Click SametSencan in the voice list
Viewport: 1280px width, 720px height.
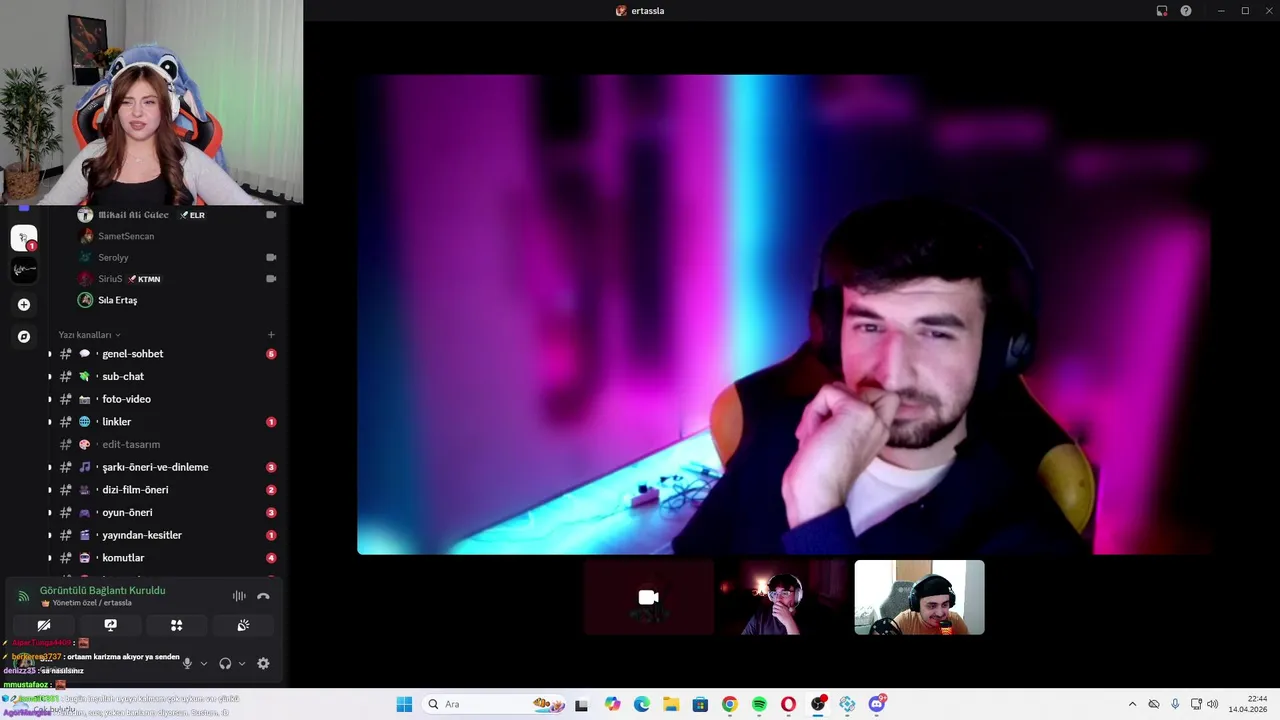pyautogui.click(x=126, y=236)
